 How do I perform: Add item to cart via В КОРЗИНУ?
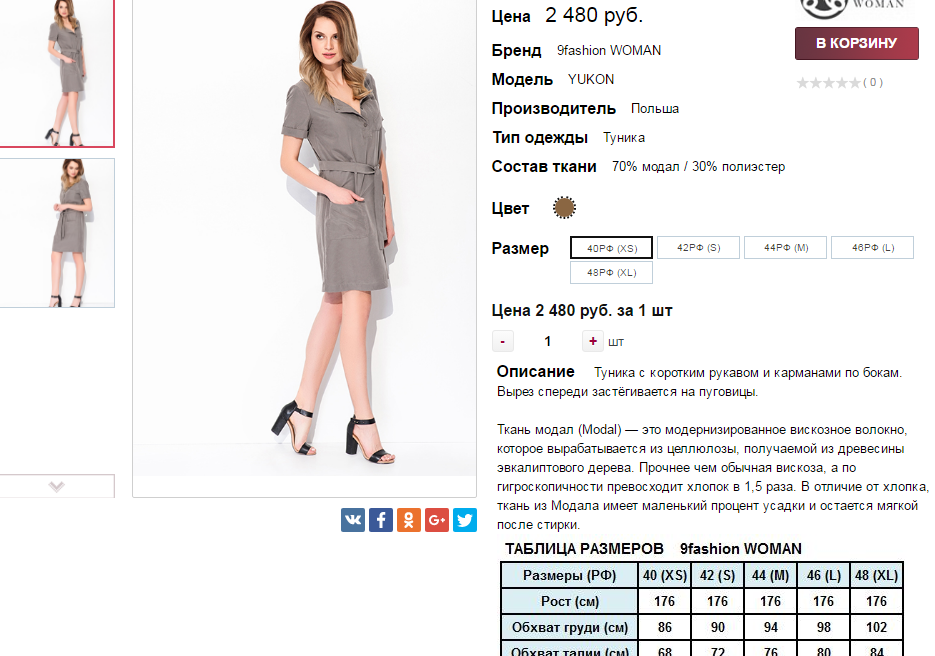point(856,43)
